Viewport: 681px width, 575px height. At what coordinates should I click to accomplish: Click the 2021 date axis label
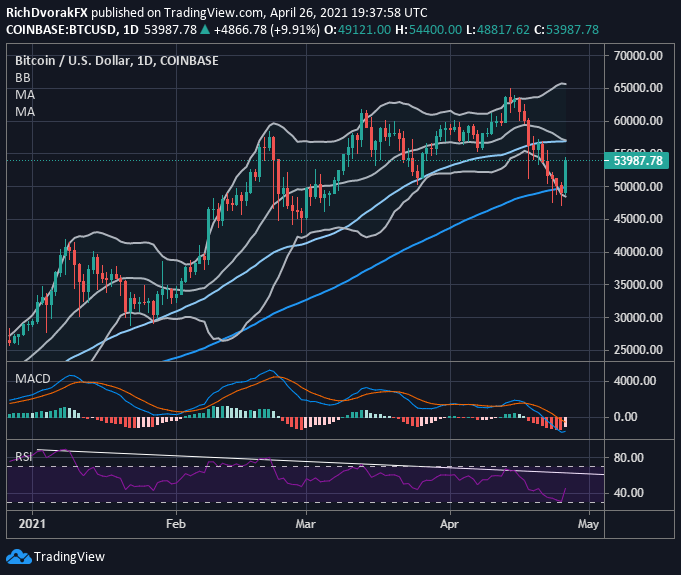32,524
